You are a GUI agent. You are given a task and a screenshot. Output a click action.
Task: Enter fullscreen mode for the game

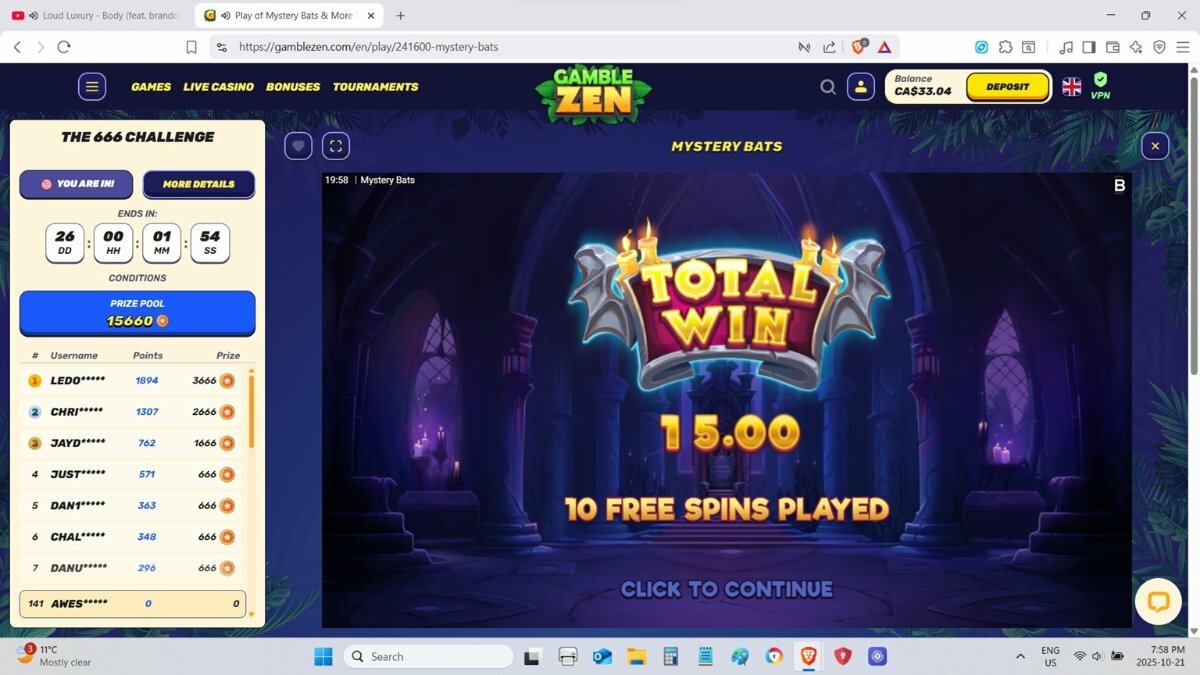pyautogui.click(x=336, y=146)
